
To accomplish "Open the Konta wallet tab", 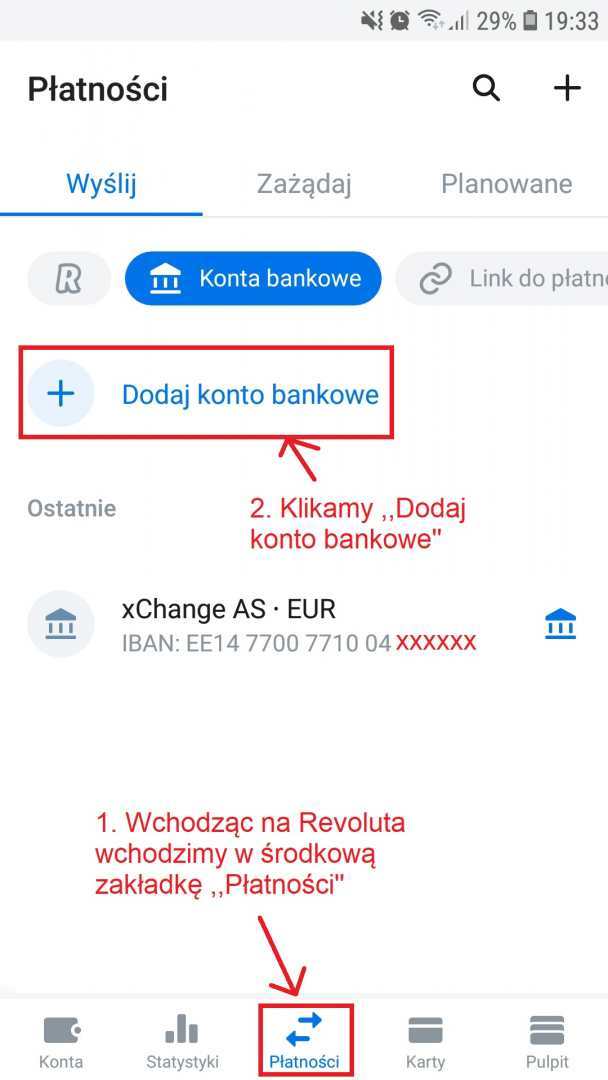I will pyautogui.click(x=61, y=1041).
